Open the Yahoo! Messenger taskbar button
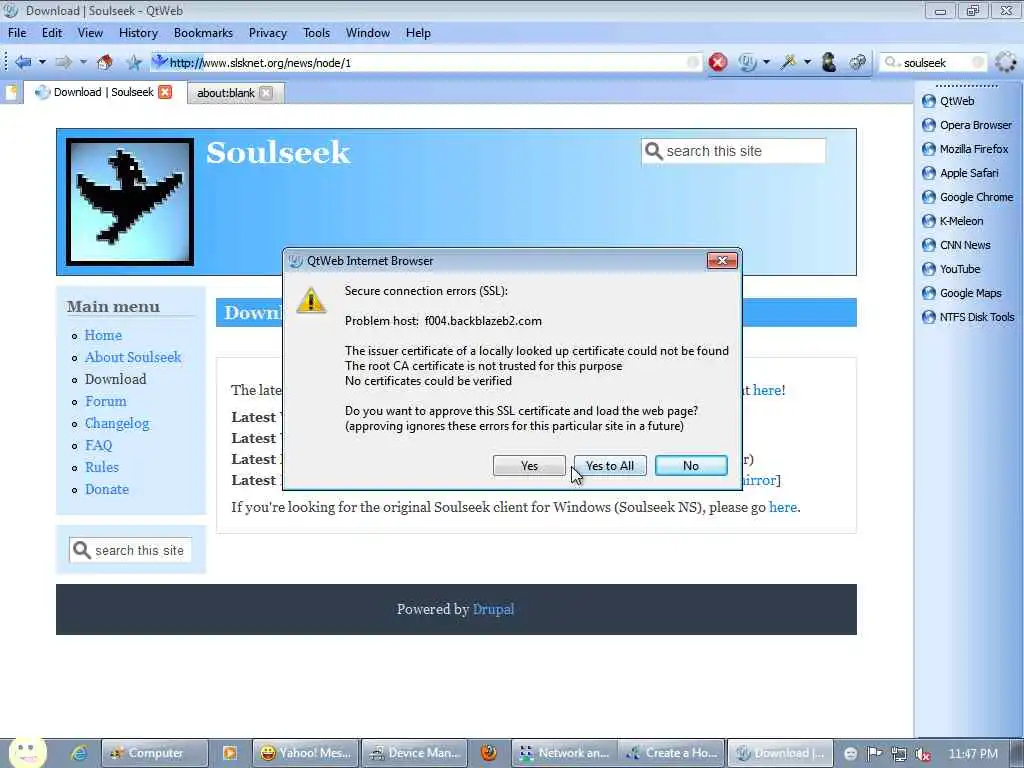 tap(305, 753)
